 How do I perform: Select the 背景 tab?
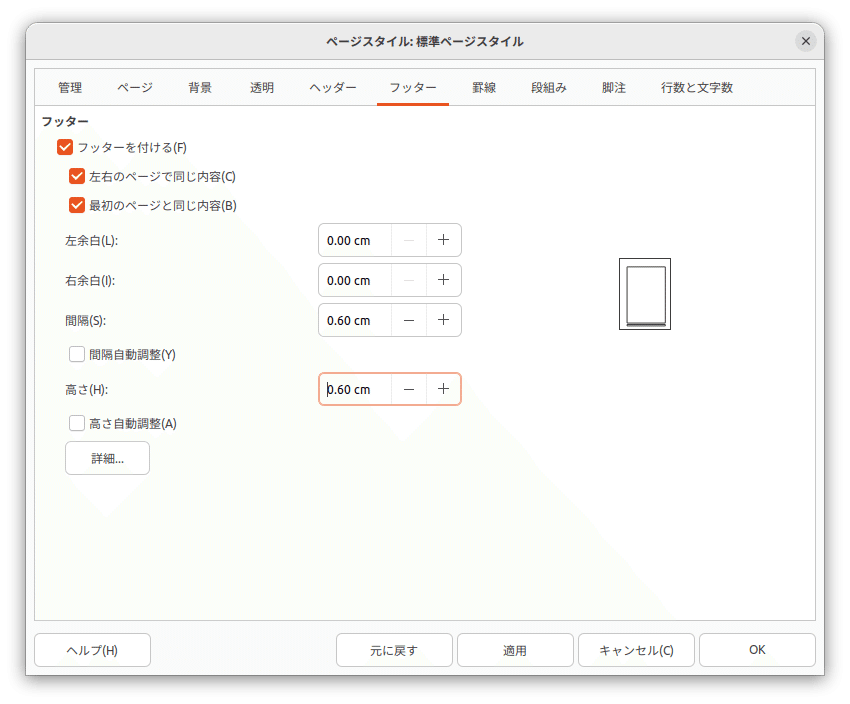(x=199, y=88)
